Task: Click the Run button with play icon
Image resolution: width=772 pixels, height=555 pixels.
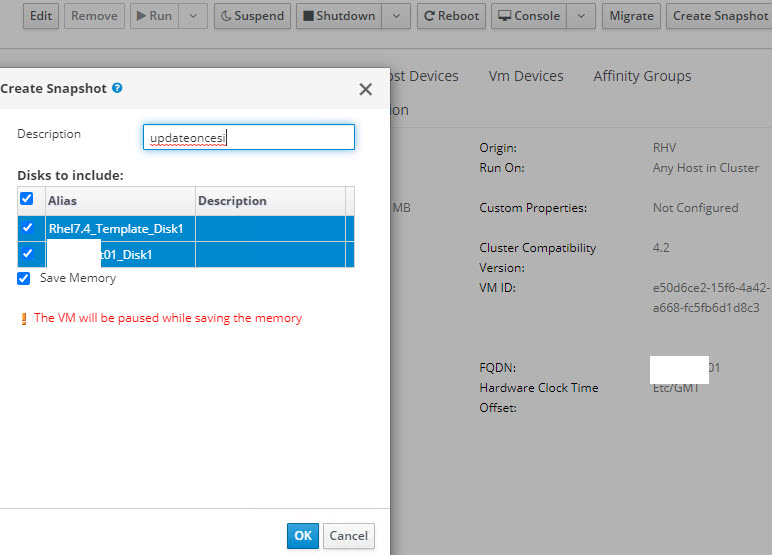Action: (x=154, y=16)
